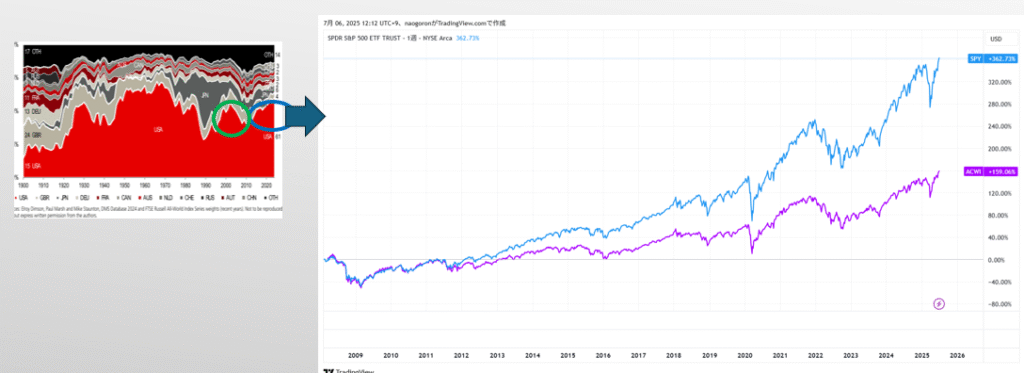Viewport: 1024px width, 373px height.
Task: Click the 362.73% value in the chart header
Action: coord(468,39)
